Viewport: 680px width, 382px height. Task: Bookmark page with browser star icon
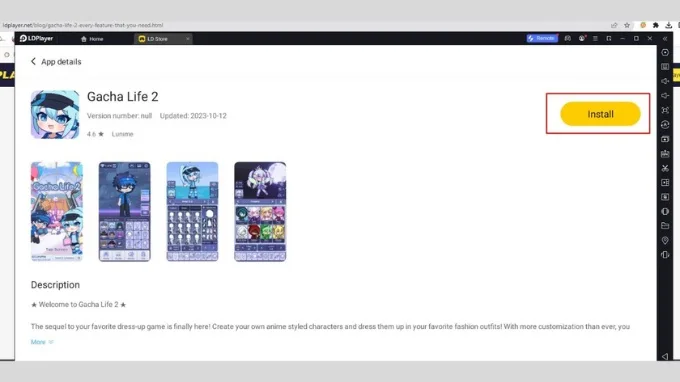[x=627, y=25]
